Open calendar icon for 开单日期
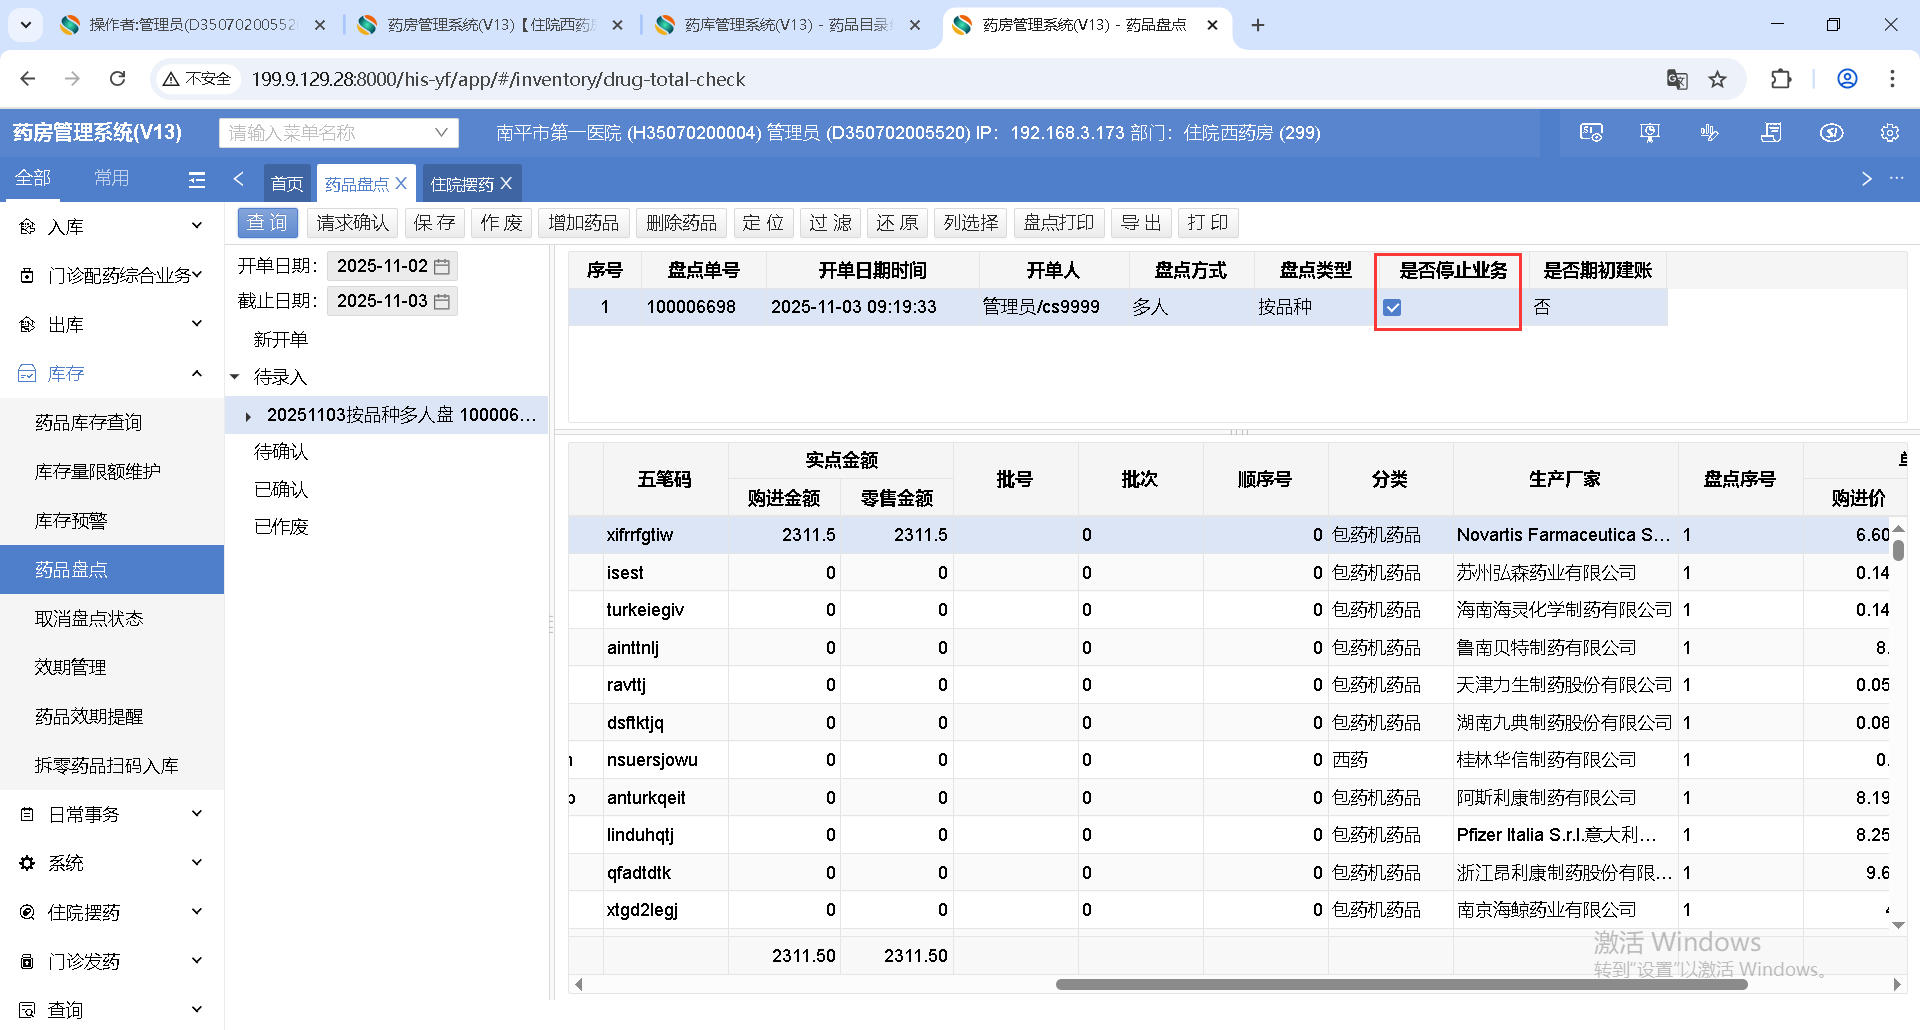The width and height of the screenshot is (1920, 1030). 442,266
